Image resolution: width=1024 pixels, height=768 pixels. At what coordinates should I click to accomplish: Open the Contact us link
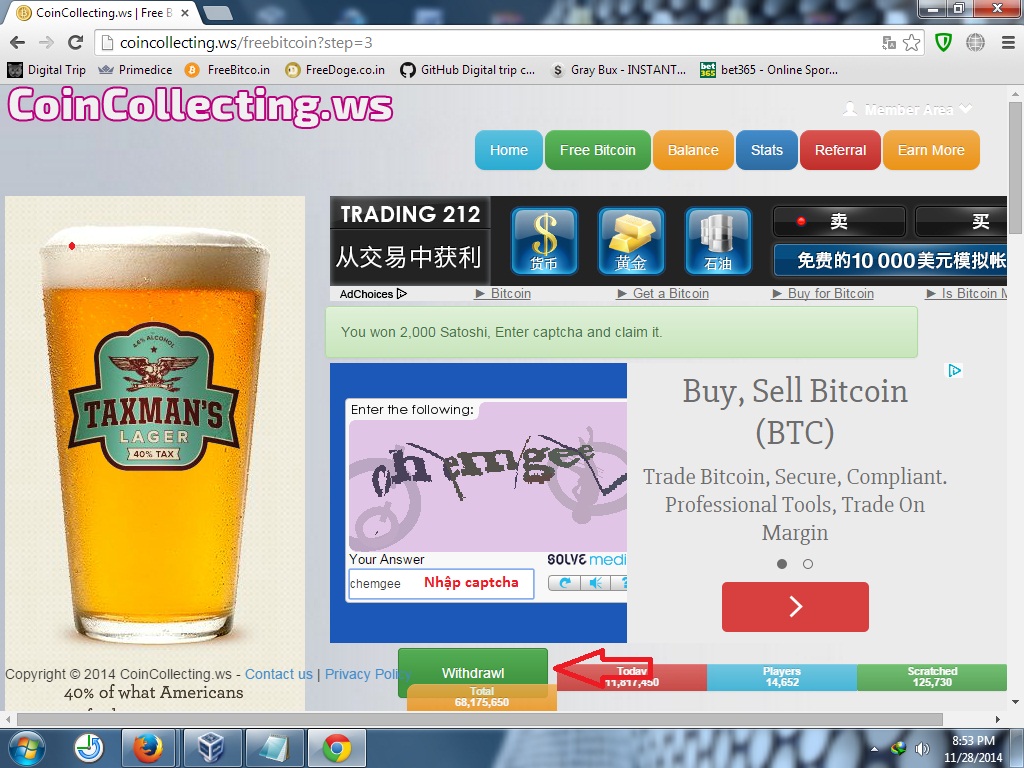[x=279, y=674]
